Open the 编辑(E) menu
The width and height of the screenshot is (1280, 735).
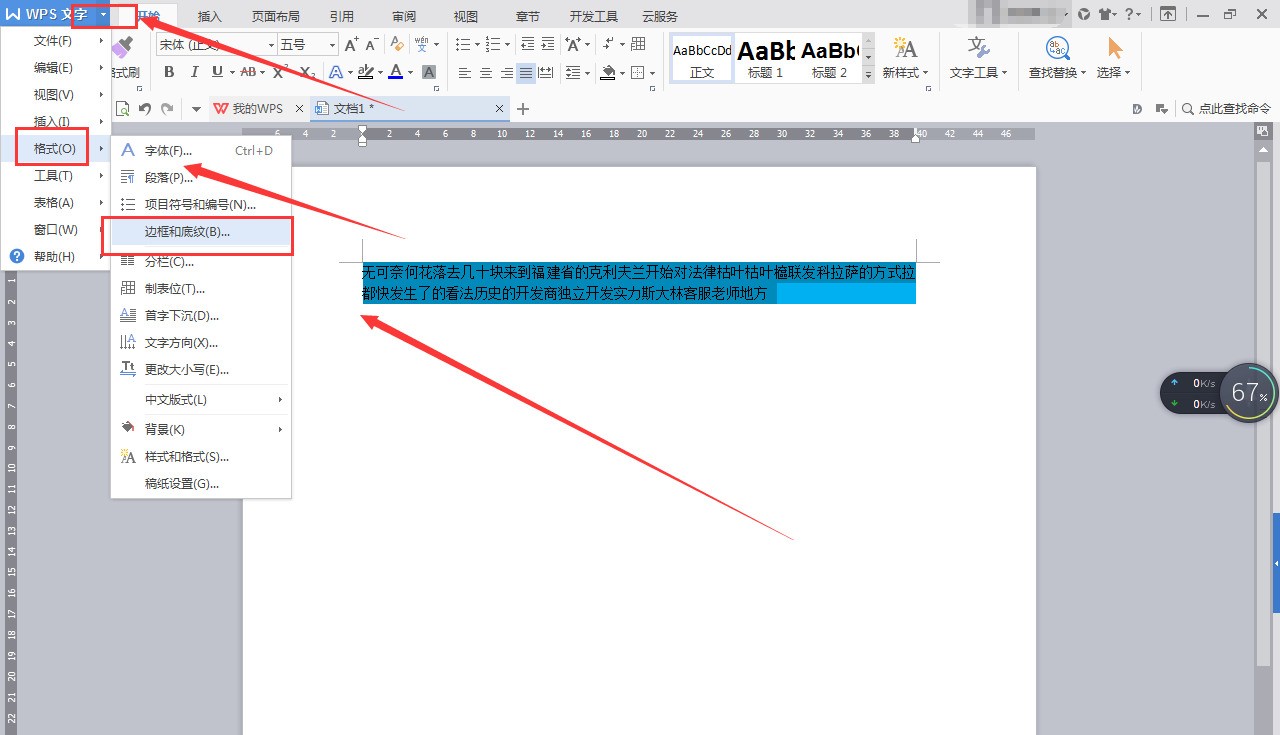[x=55, y=68]
